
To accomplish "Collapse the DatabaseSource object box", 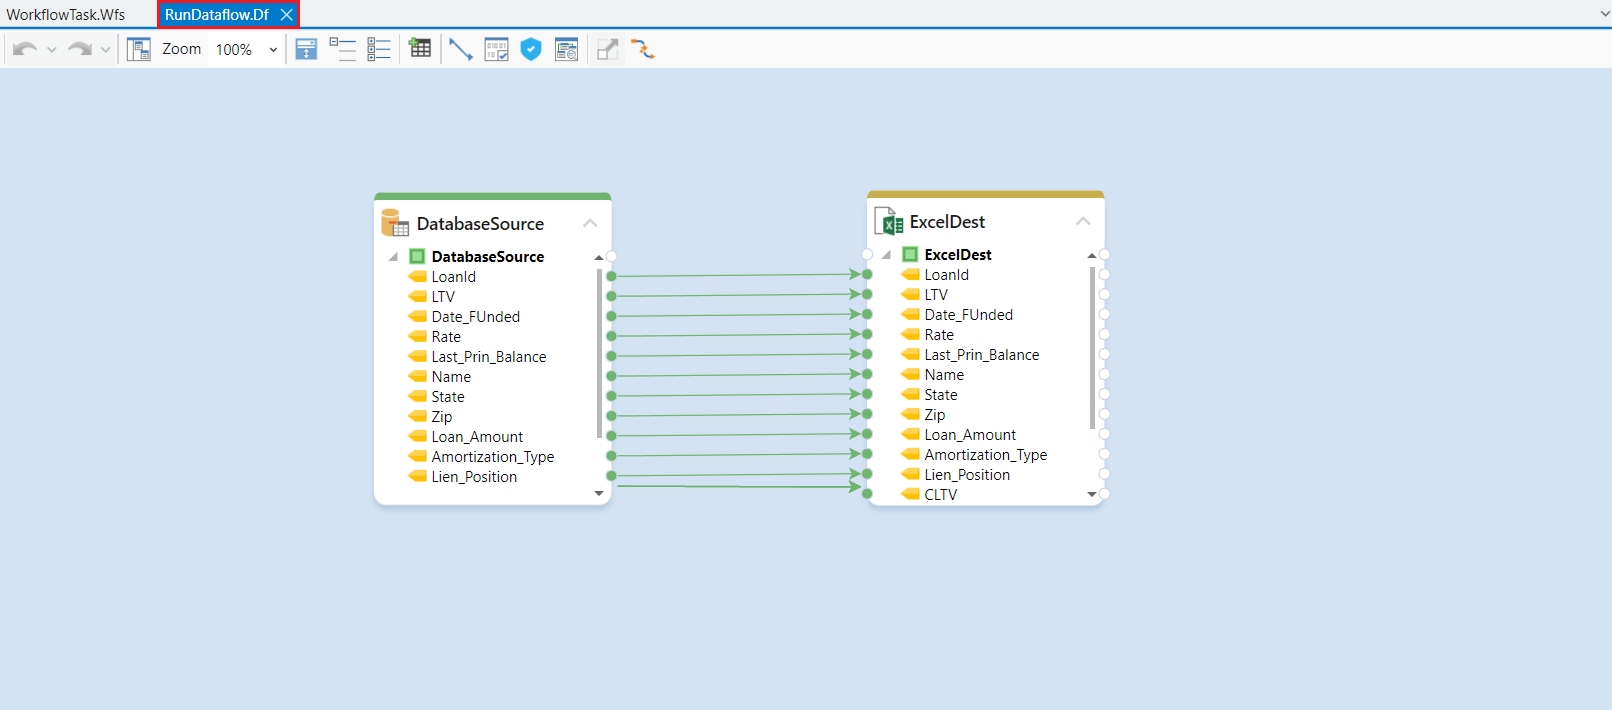I will click(590, 223).
